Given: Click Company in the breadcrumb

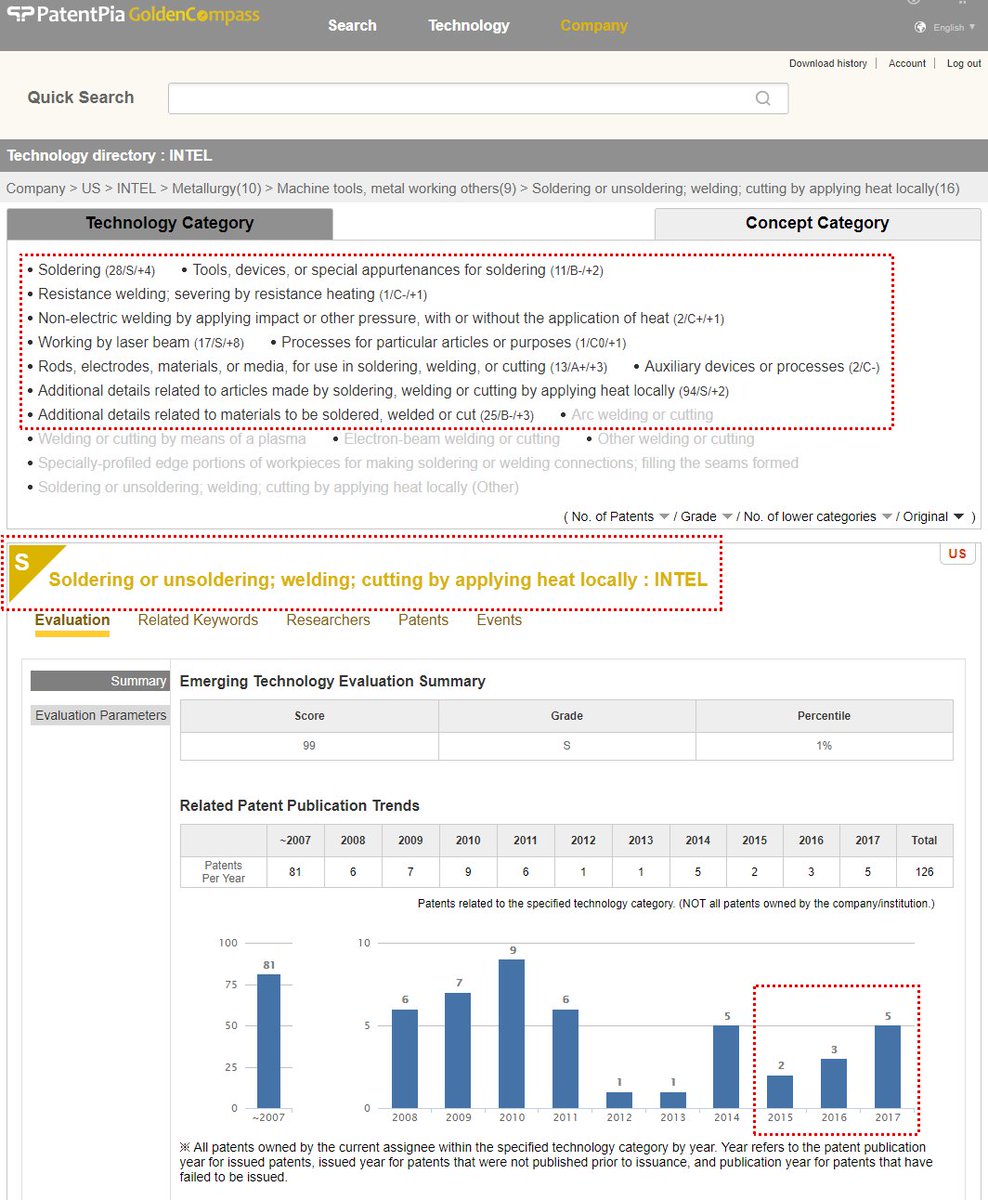Looking at the screenshot, I should (35, 188).
